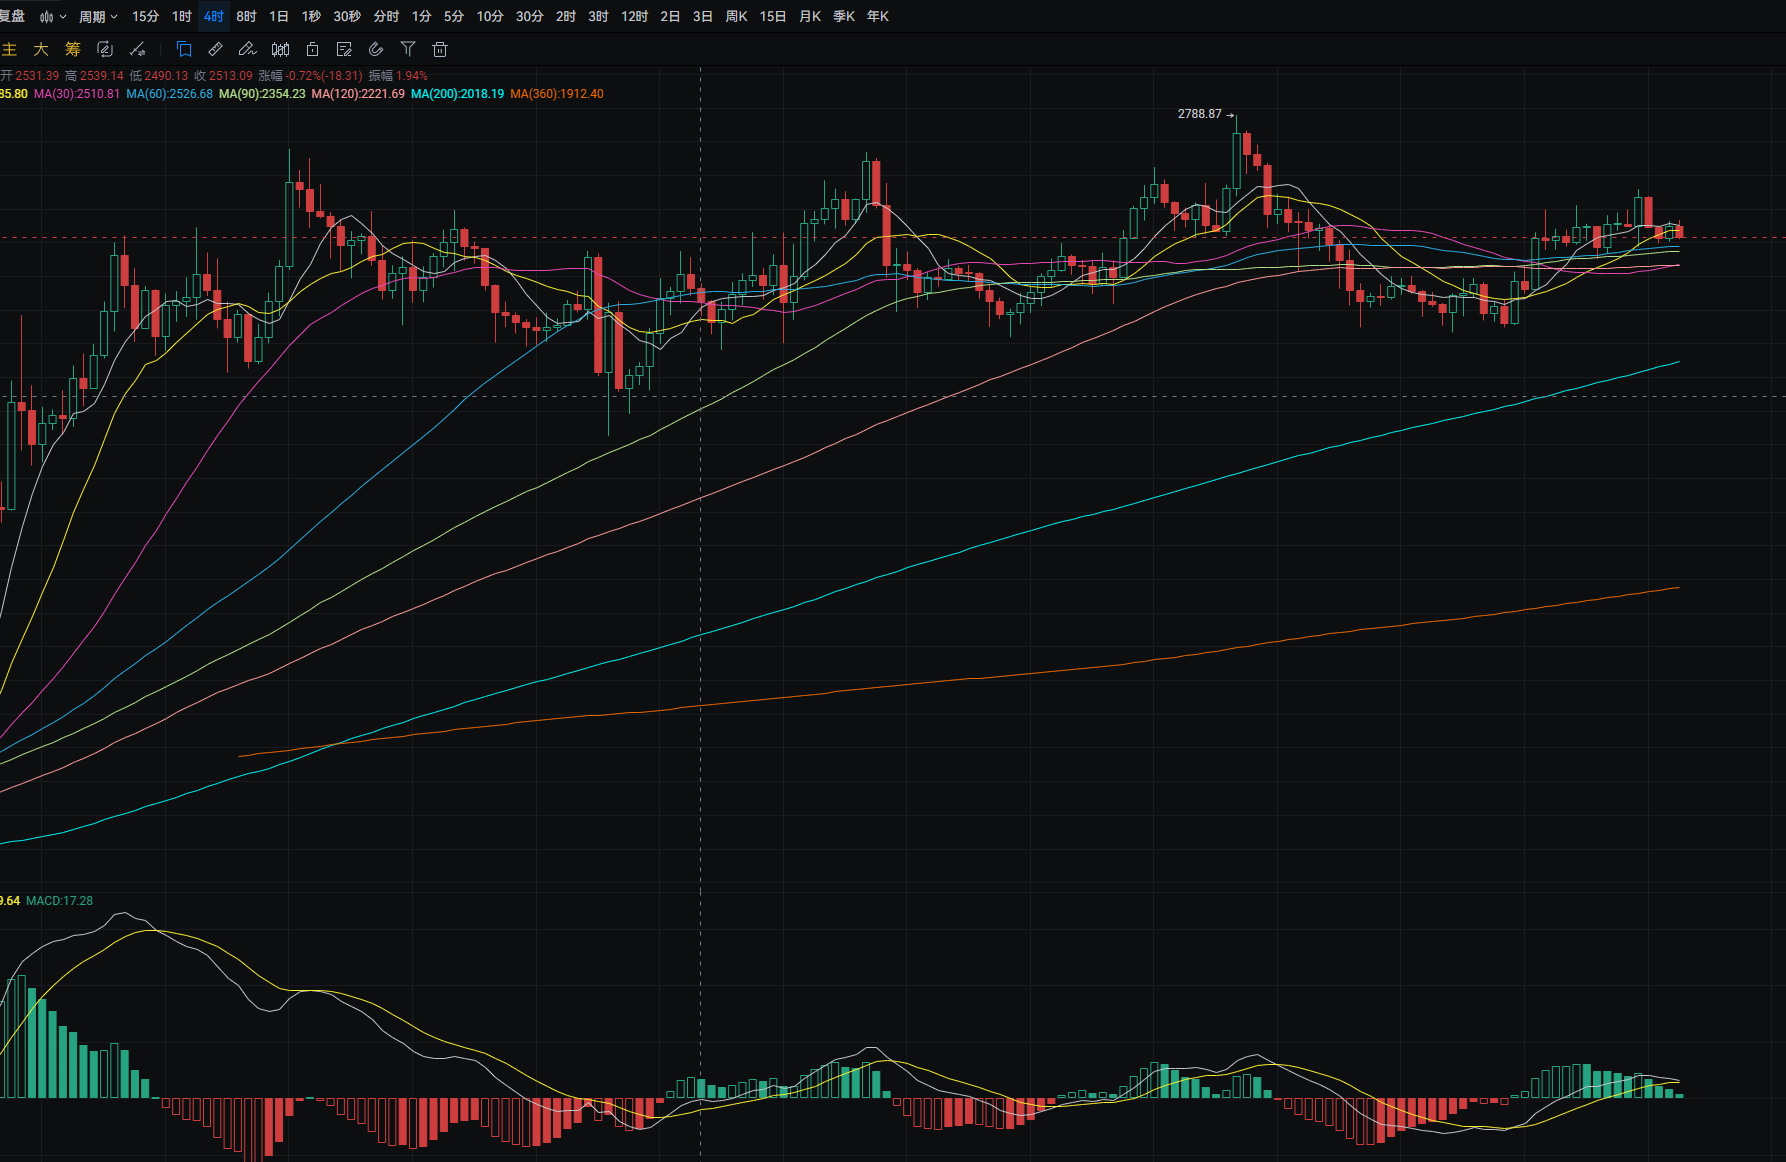Click the trend line signal icon
Screen dimensions: 1786x1162
[x=138, y=49]
